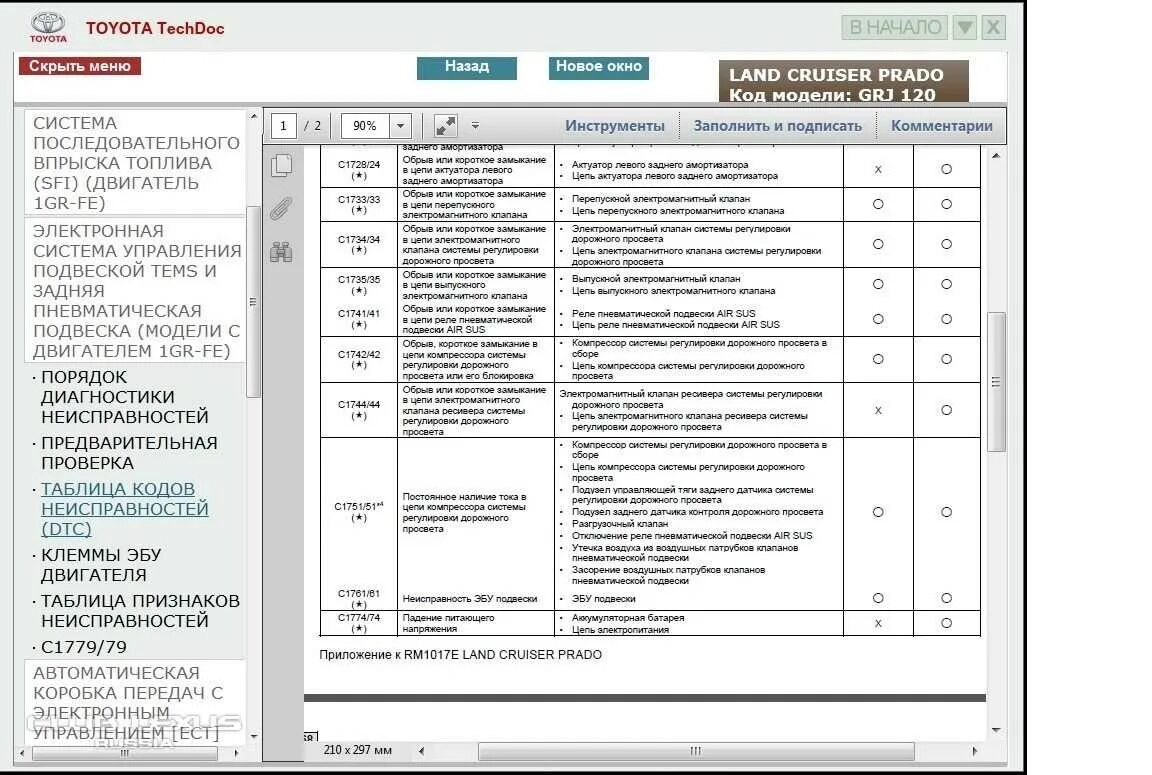Click the zoom percentage field showing 90%

coord(365,126)
